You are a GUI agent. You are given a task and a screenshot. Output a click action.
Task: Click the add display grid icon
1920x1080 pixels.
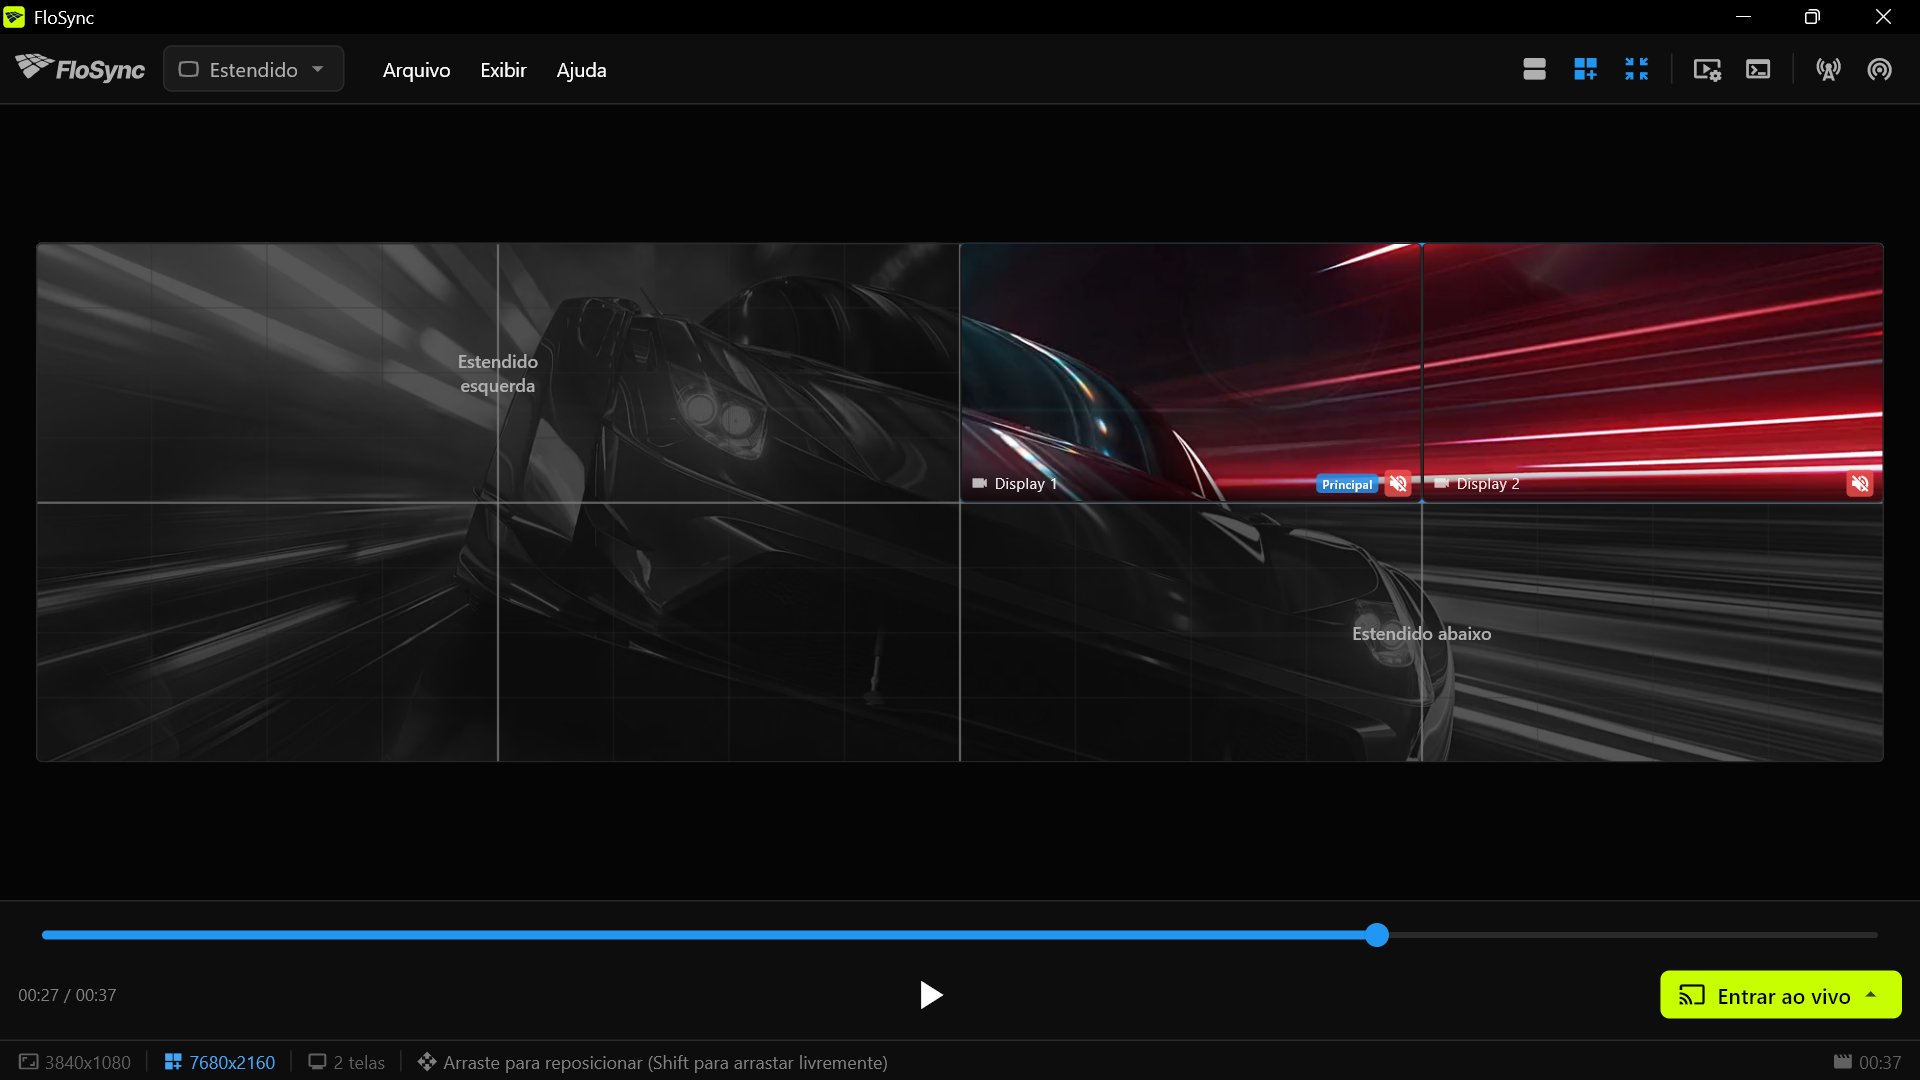[x=1585, y=69]
